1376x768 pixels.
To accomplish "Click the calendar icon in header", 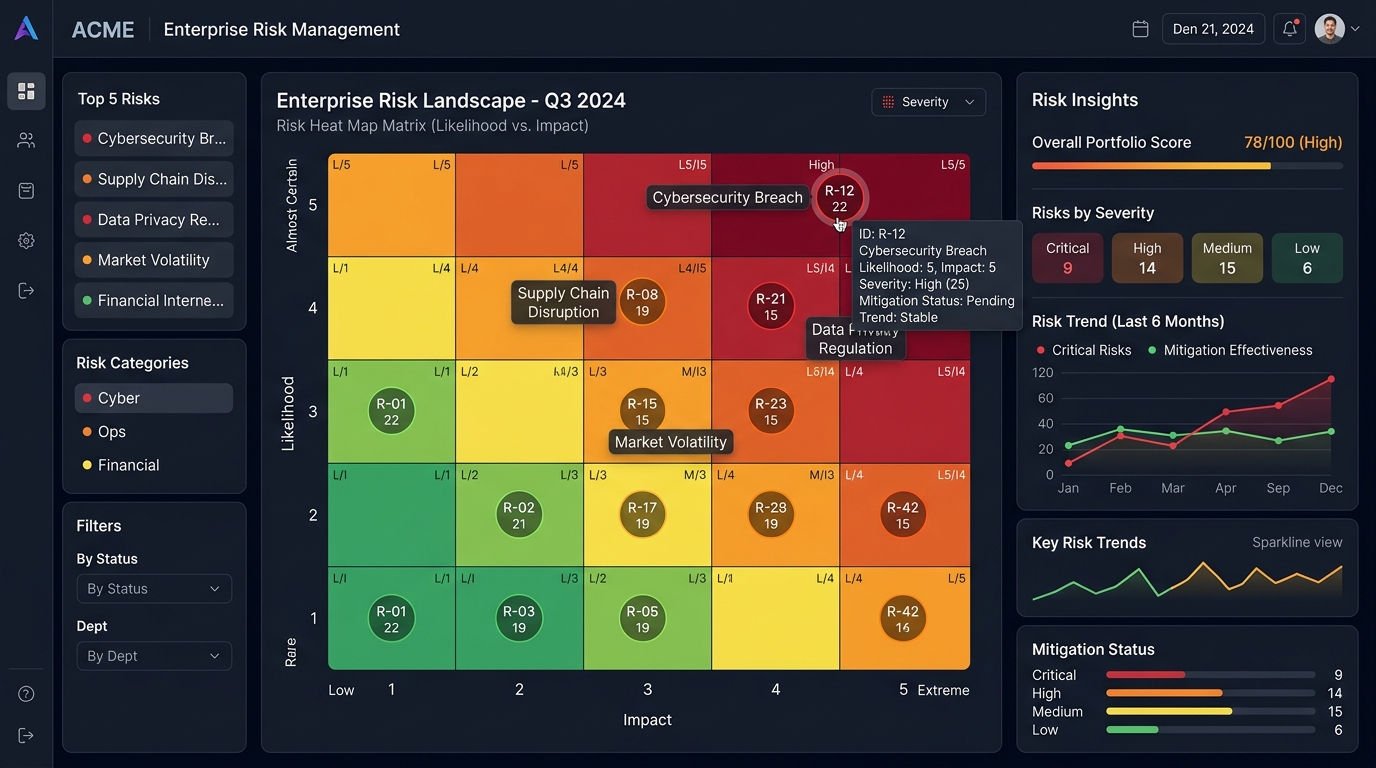I will coord(1140,29).
